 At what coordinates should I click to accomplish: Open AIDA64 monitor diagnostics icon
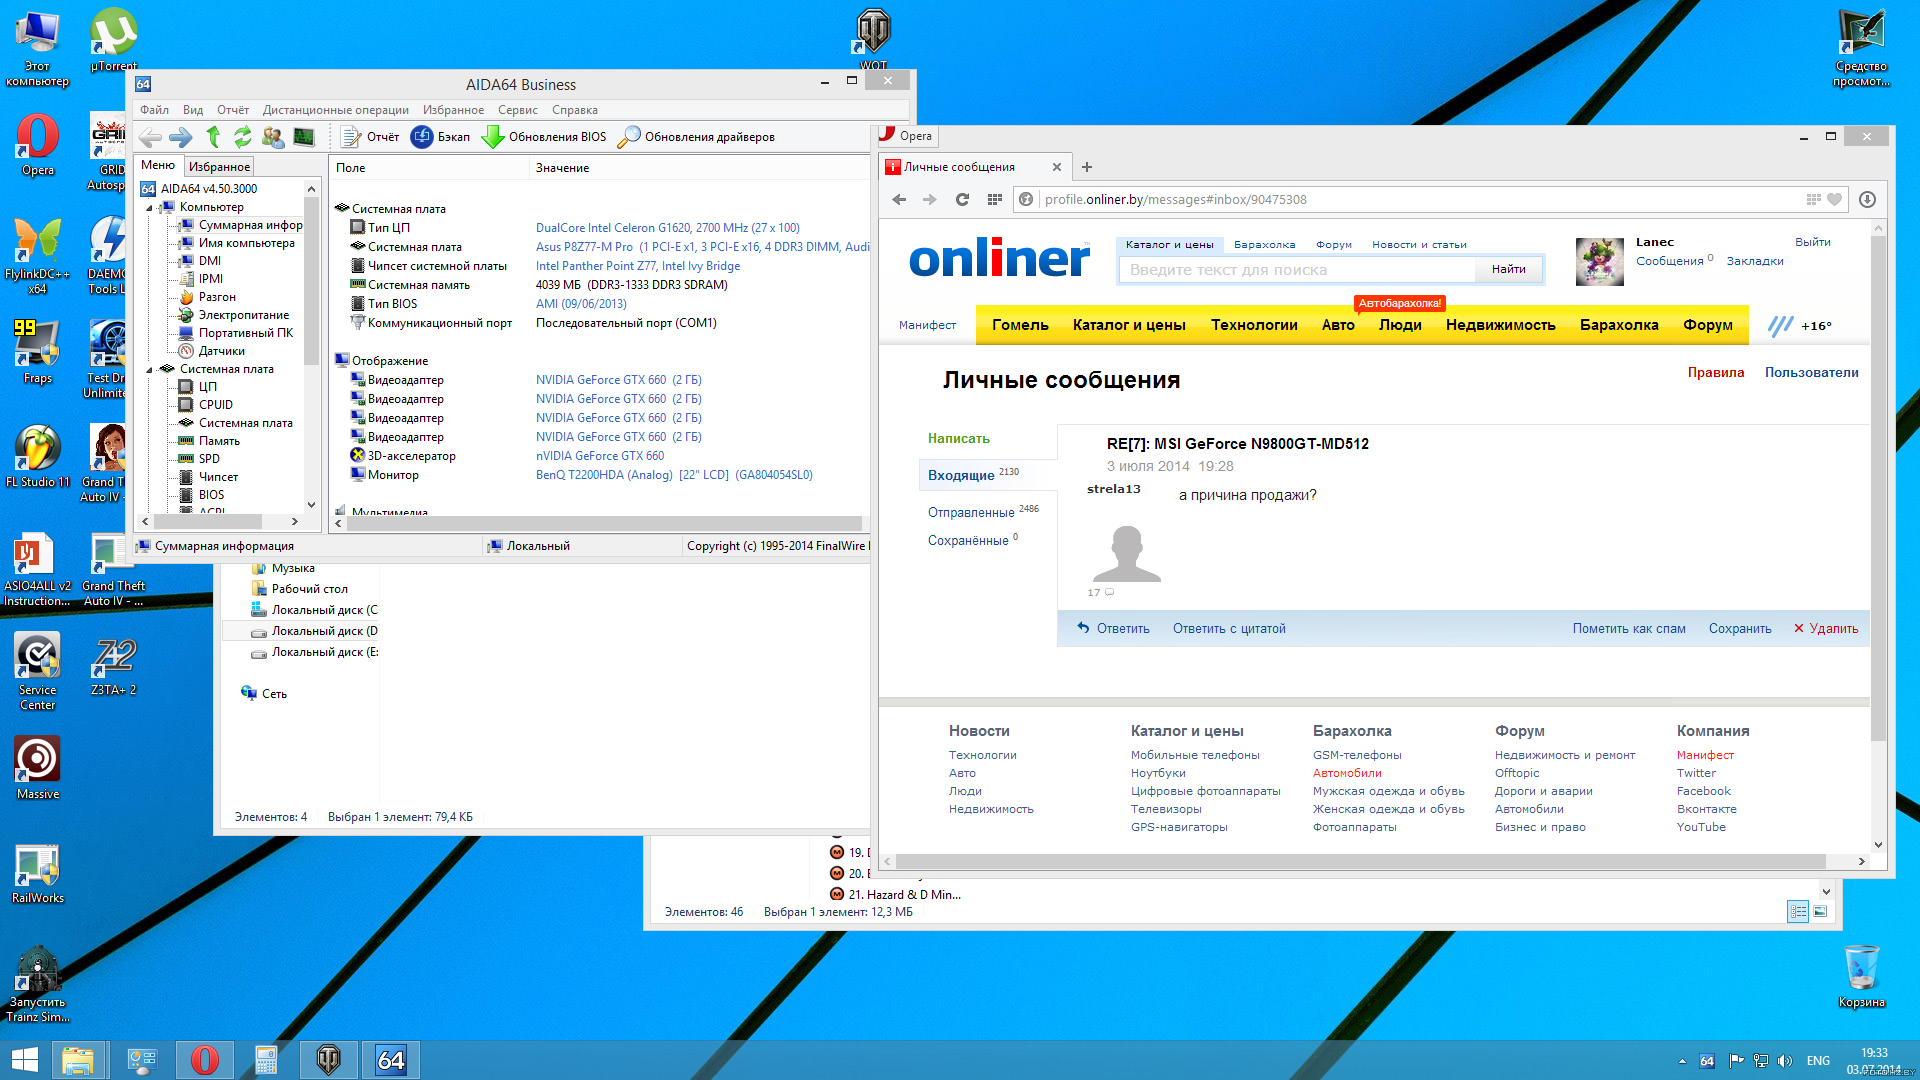tap(304, 137)
